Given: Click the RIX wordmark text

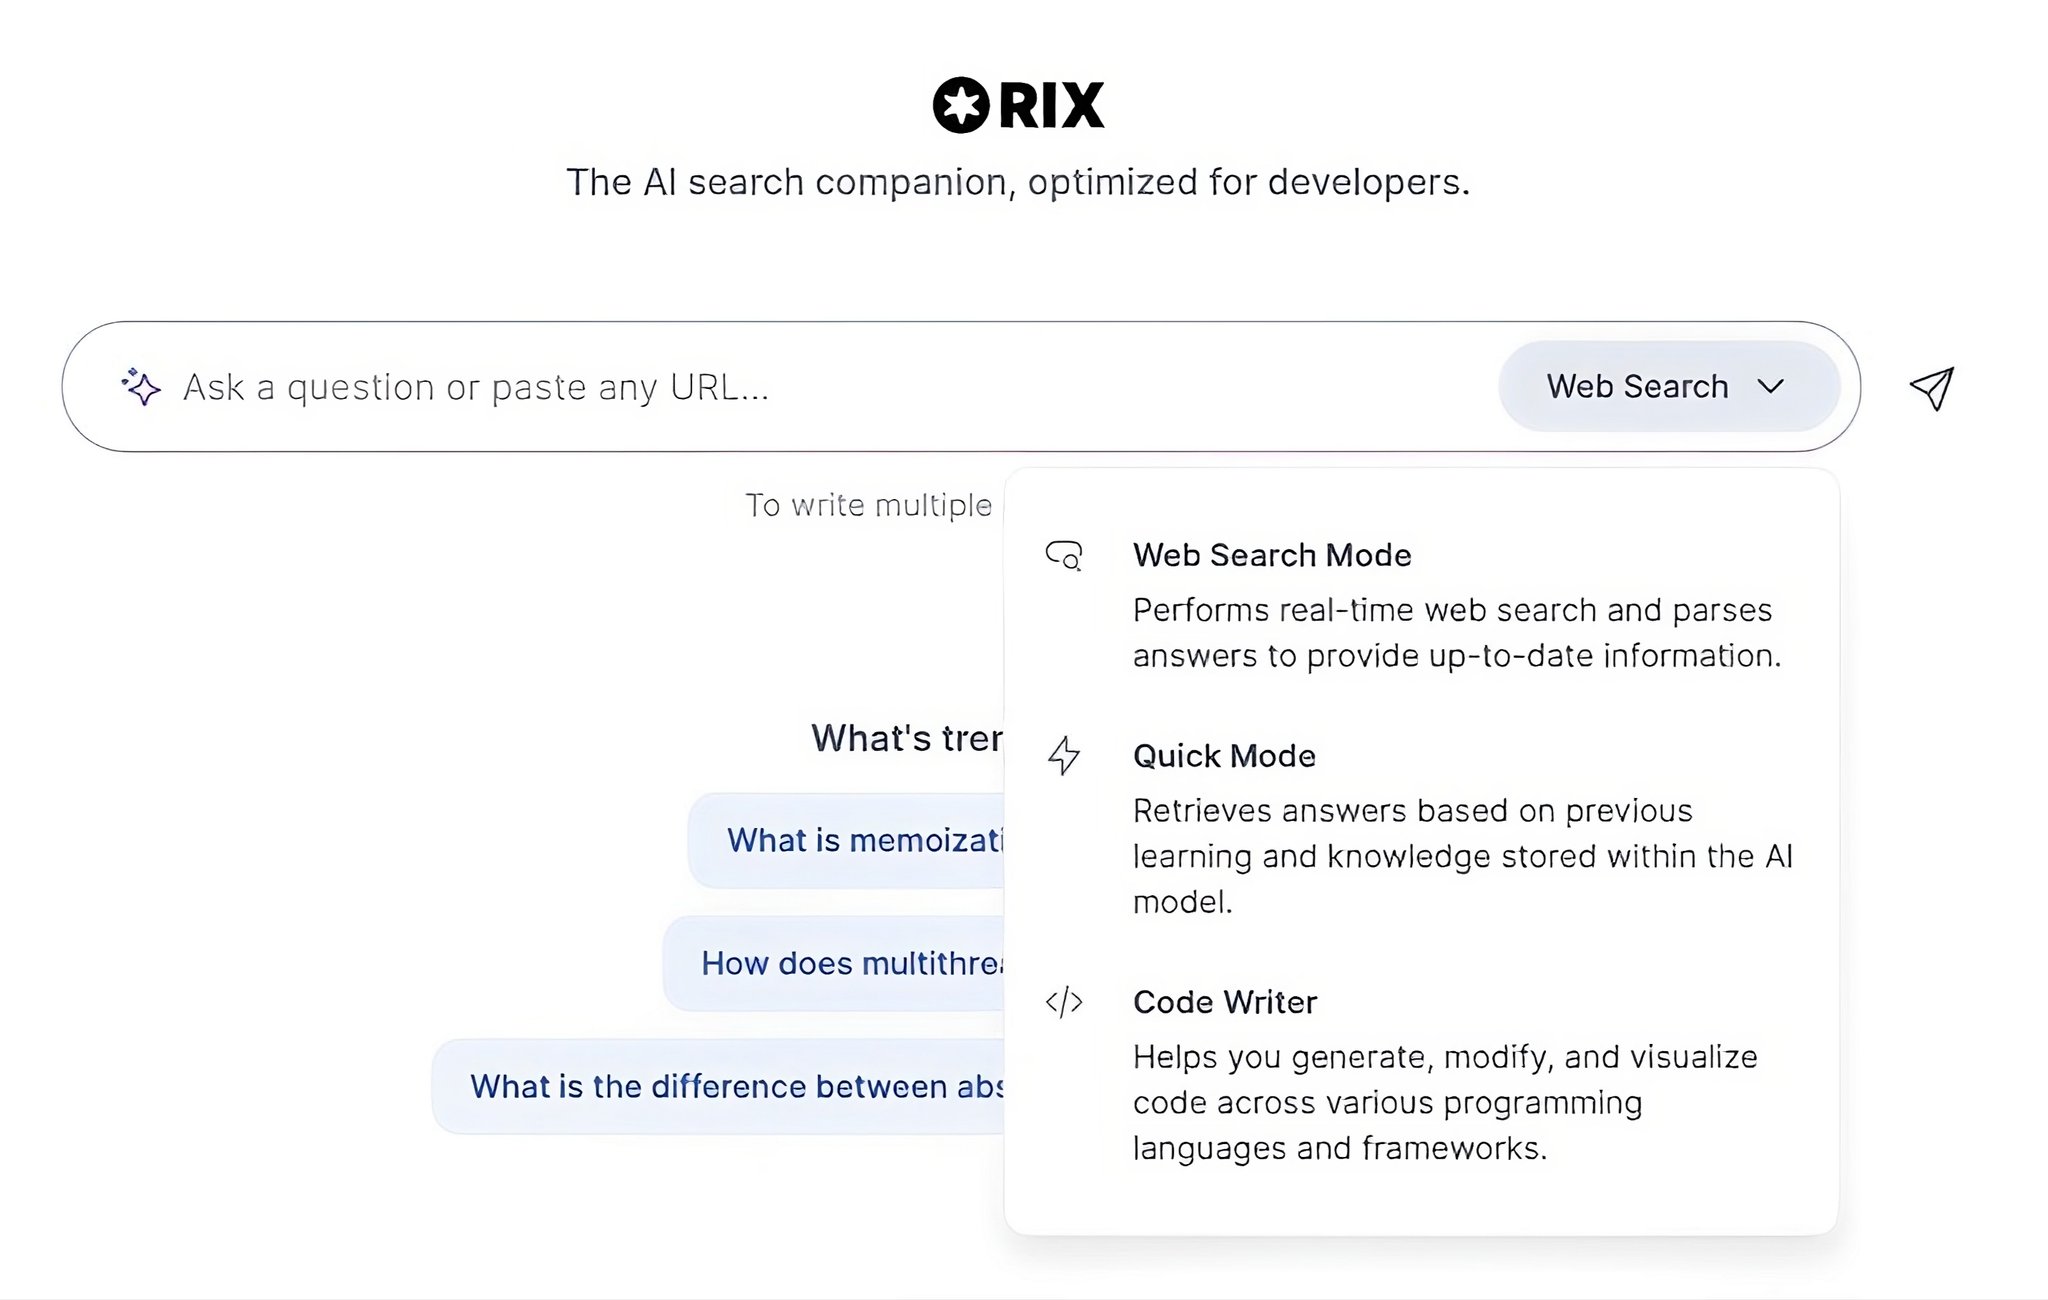Looking at the screenshot, I should click(x=1052, y=105).
